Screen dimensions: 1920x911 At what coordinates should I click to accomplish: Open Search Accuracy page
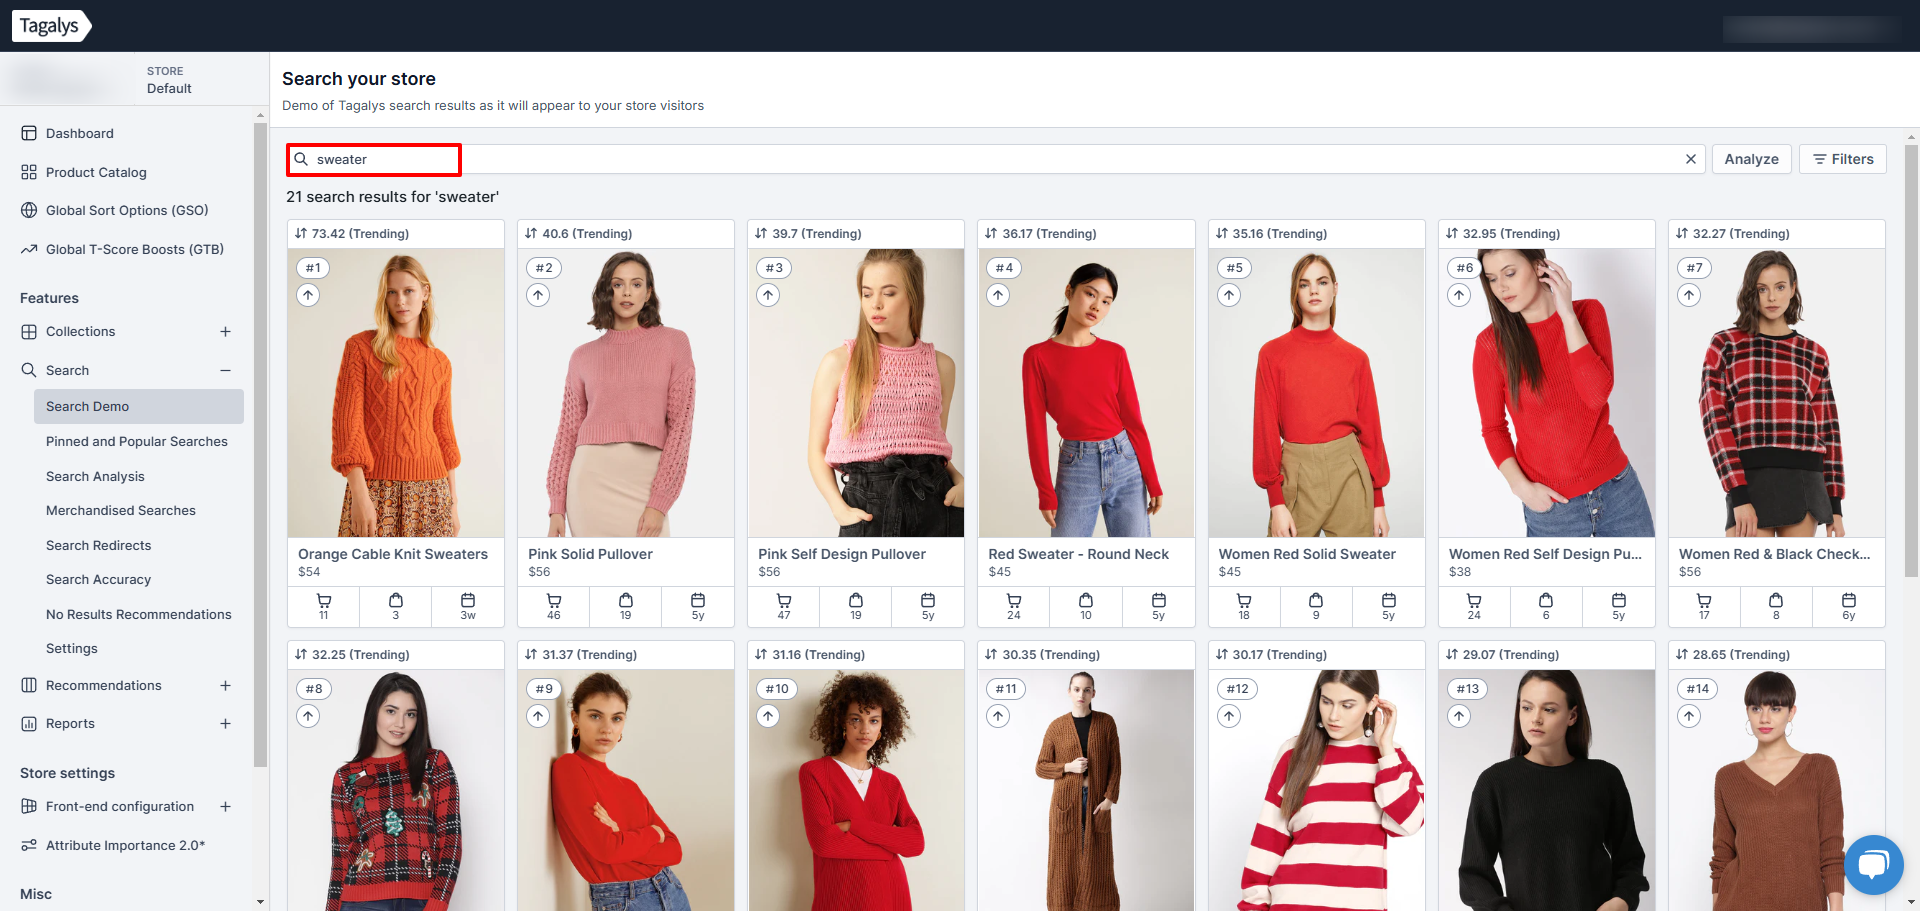click(x=99, y=579)
